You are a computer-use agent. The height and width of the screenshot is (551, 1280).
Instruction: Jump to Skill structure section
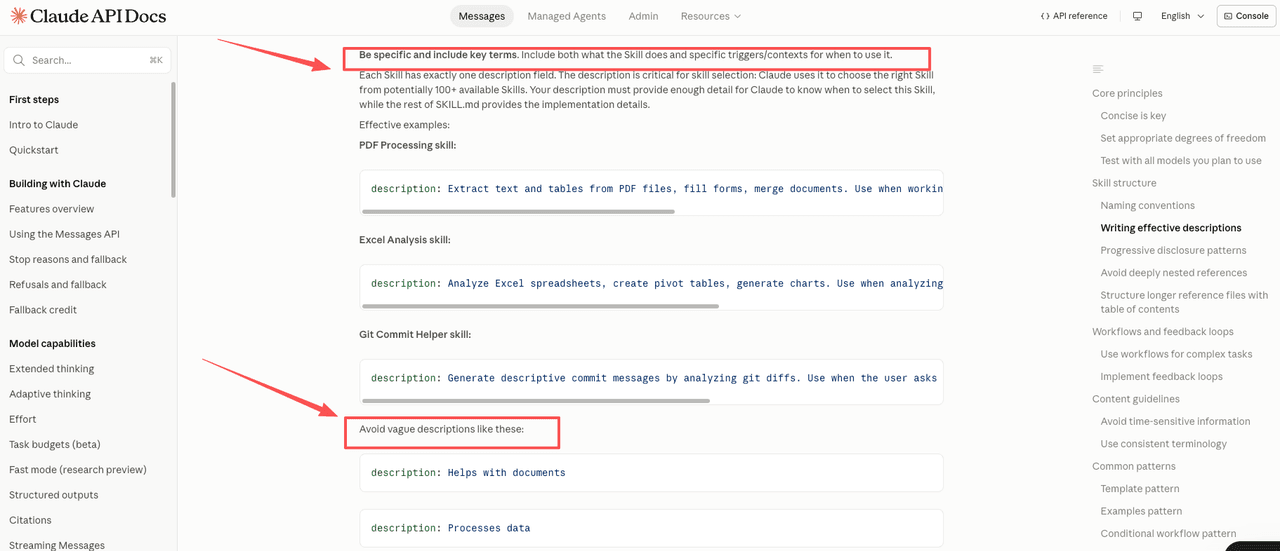point(1124,183)
